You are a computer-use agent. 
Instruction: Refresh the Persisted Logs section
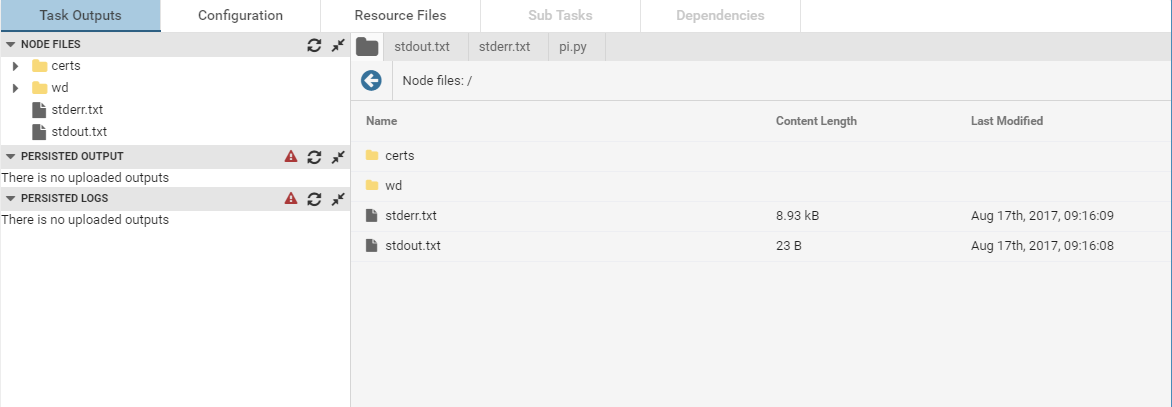314,199
